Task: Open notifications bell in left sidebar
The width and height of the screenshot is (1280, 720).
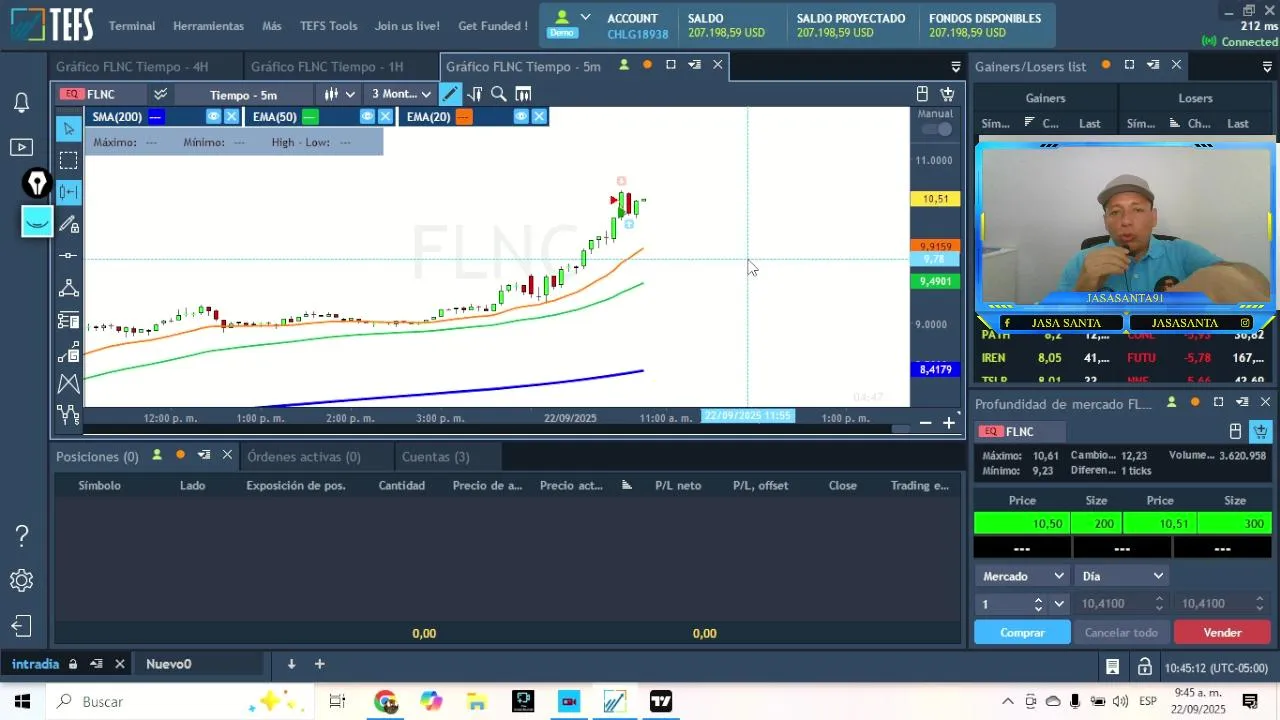Action: coord(21,102)
